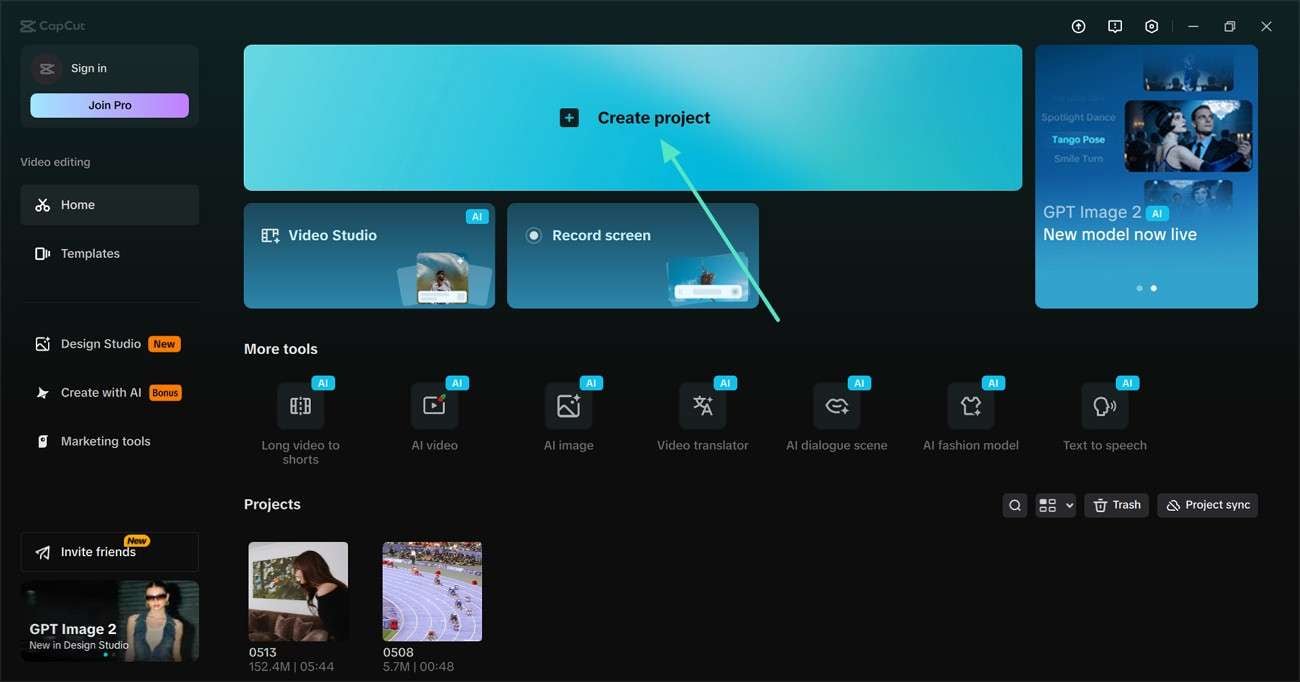Click the Video Studio storyboard icon
The height and width of the screenshot is (682, 1300).
coord(271,236)
